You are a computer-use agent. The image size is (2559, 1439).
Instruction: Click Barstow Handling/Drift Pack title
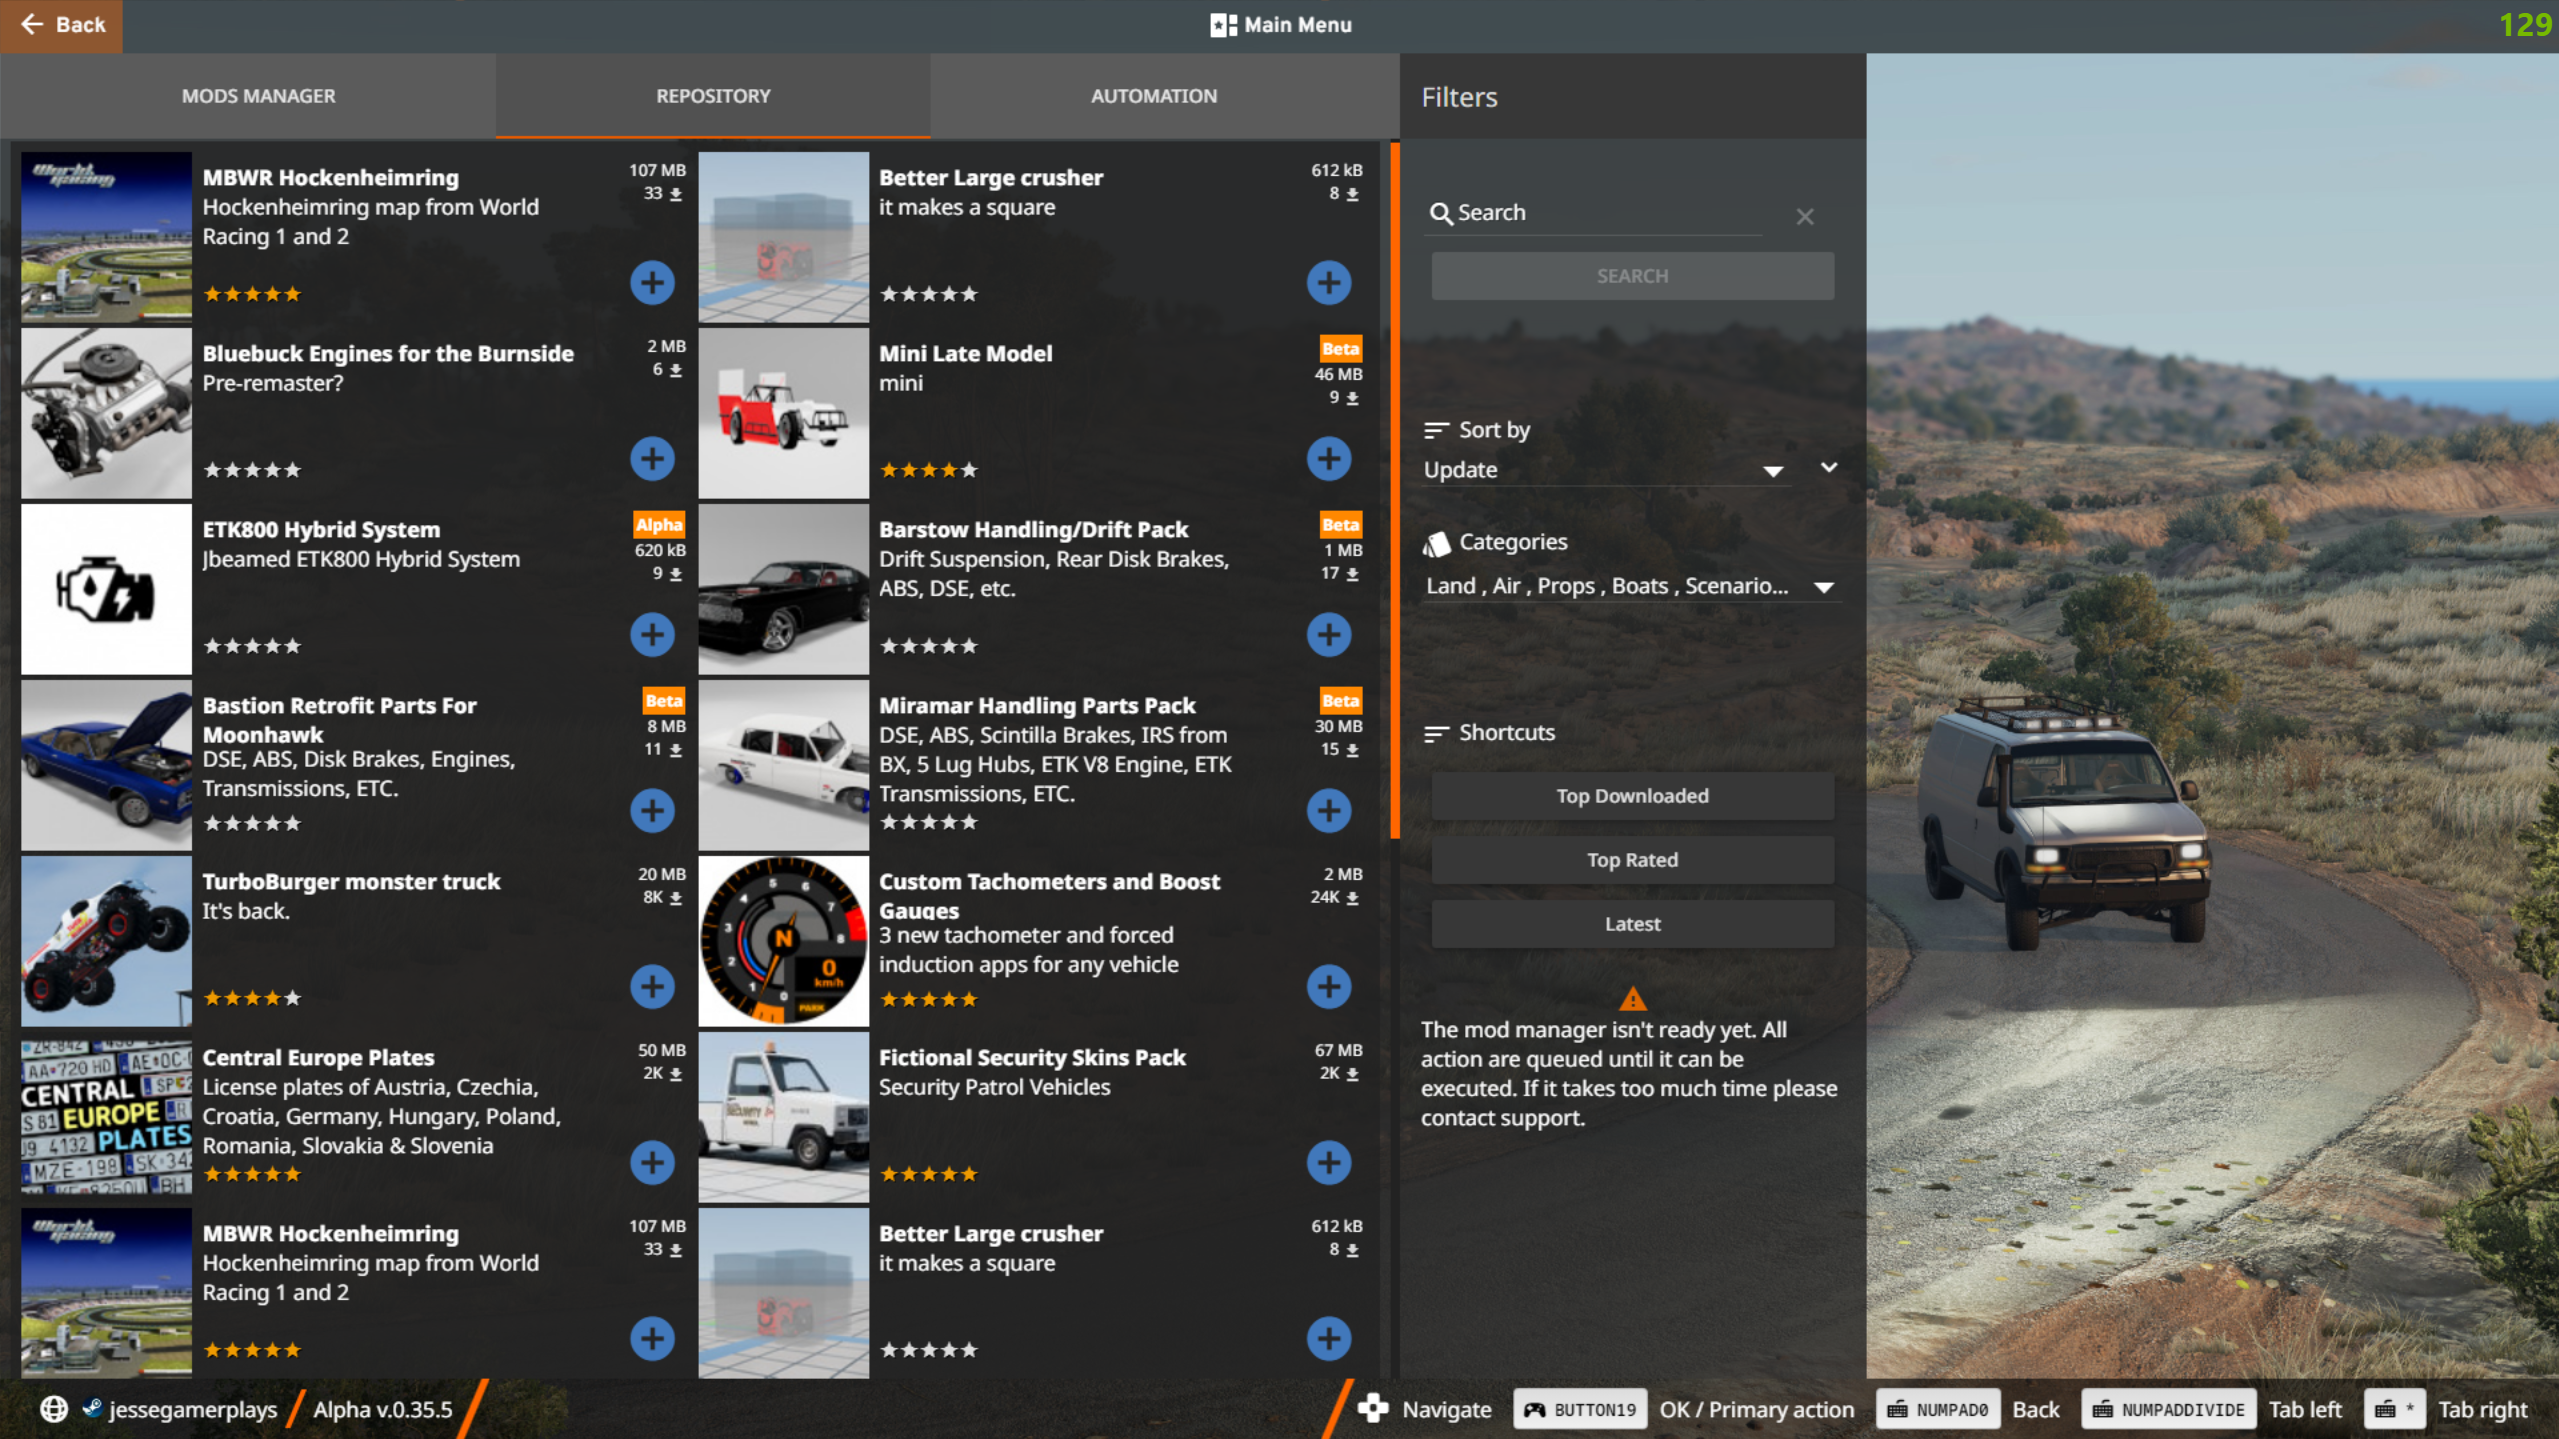click(x=1033, y=530)
